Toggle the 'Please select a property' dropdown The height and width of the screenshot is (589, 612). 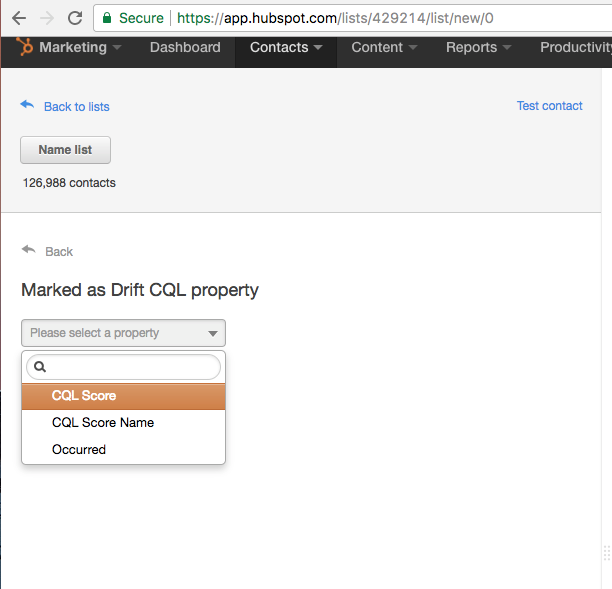(123, 333)
